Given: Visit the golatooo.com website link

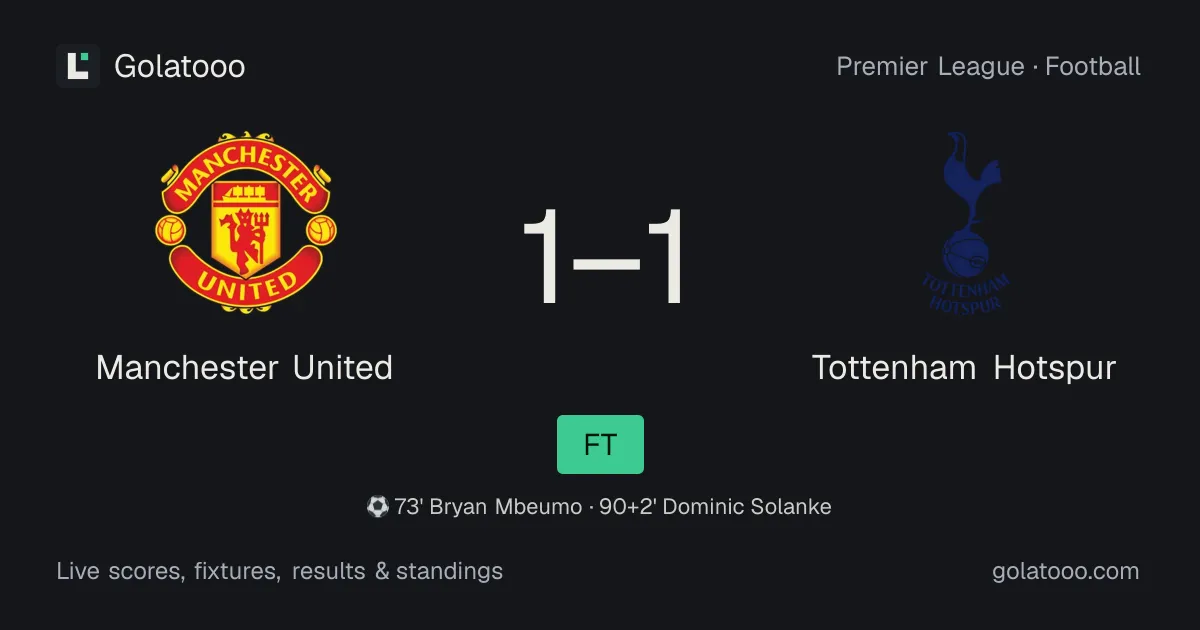Looking at the screenshot, I should coord(1065,572).
